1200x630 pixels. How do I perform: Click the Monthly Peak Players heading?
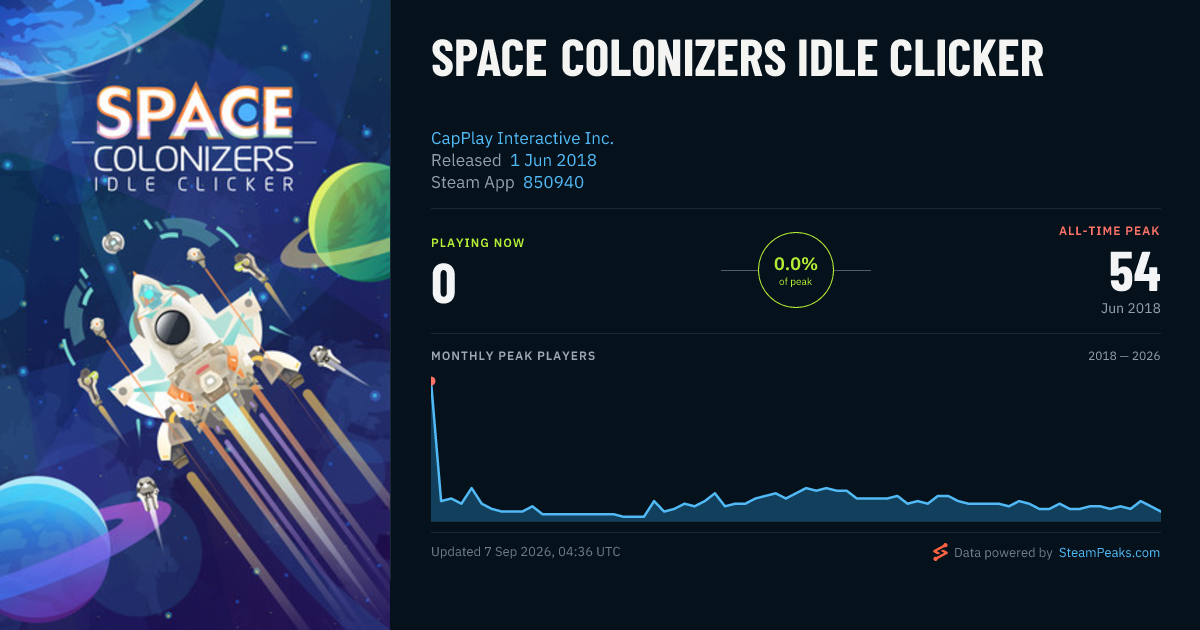513,356
